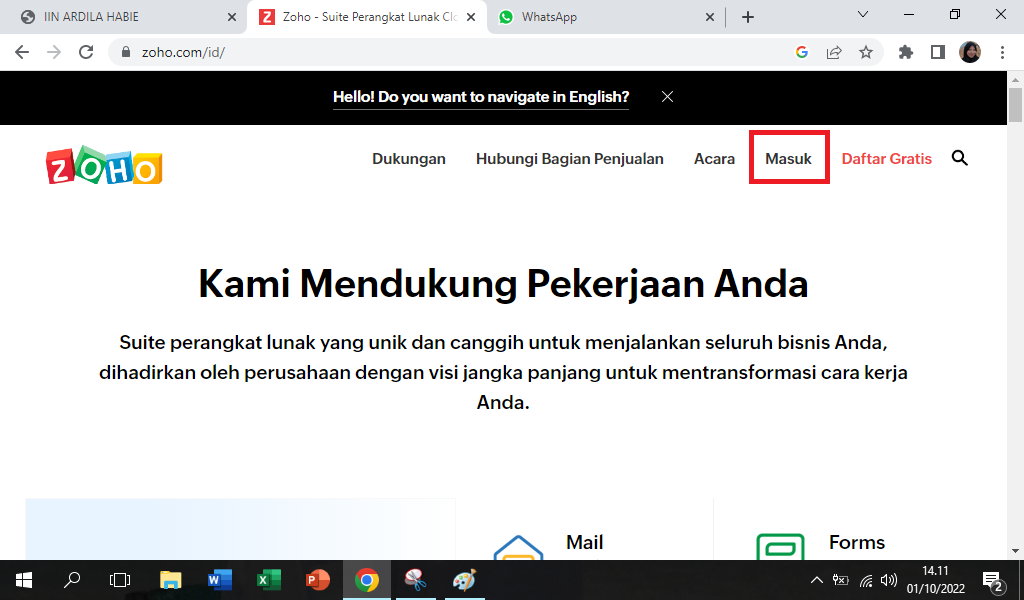1024x600 pixels.
Task: Select the Zoho Suite Perangkat Lunak tab
Action: (366, 17)
